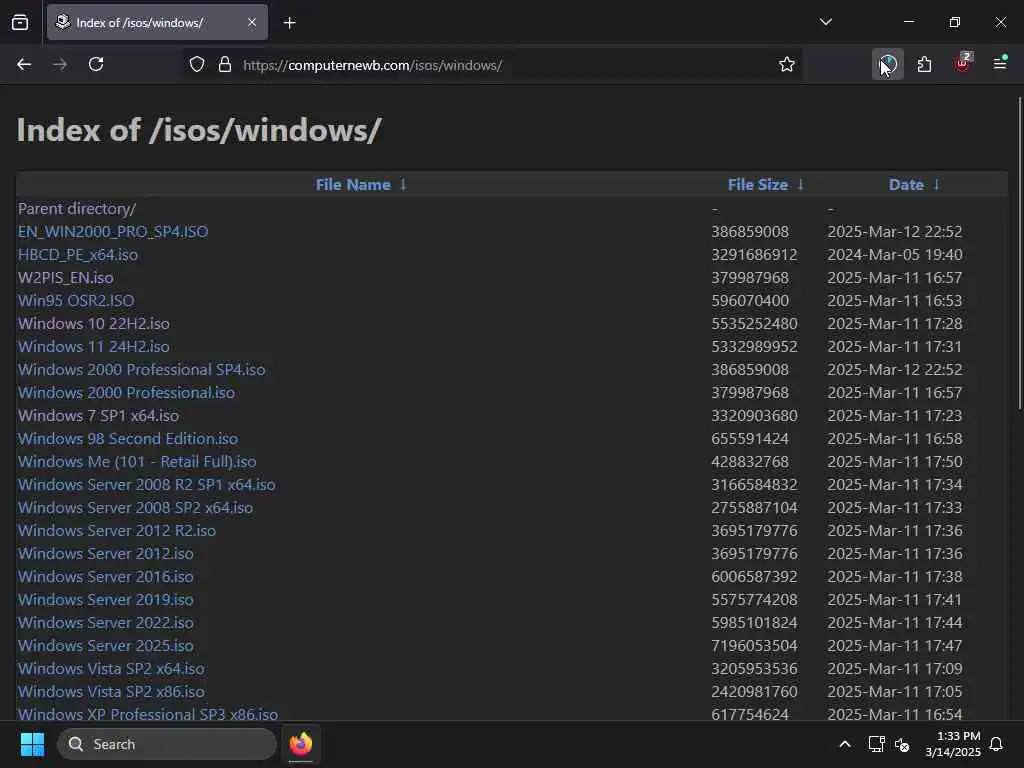Open the notification bell icon
Screen dimensions: 1024x768
[x=996, y=744]
